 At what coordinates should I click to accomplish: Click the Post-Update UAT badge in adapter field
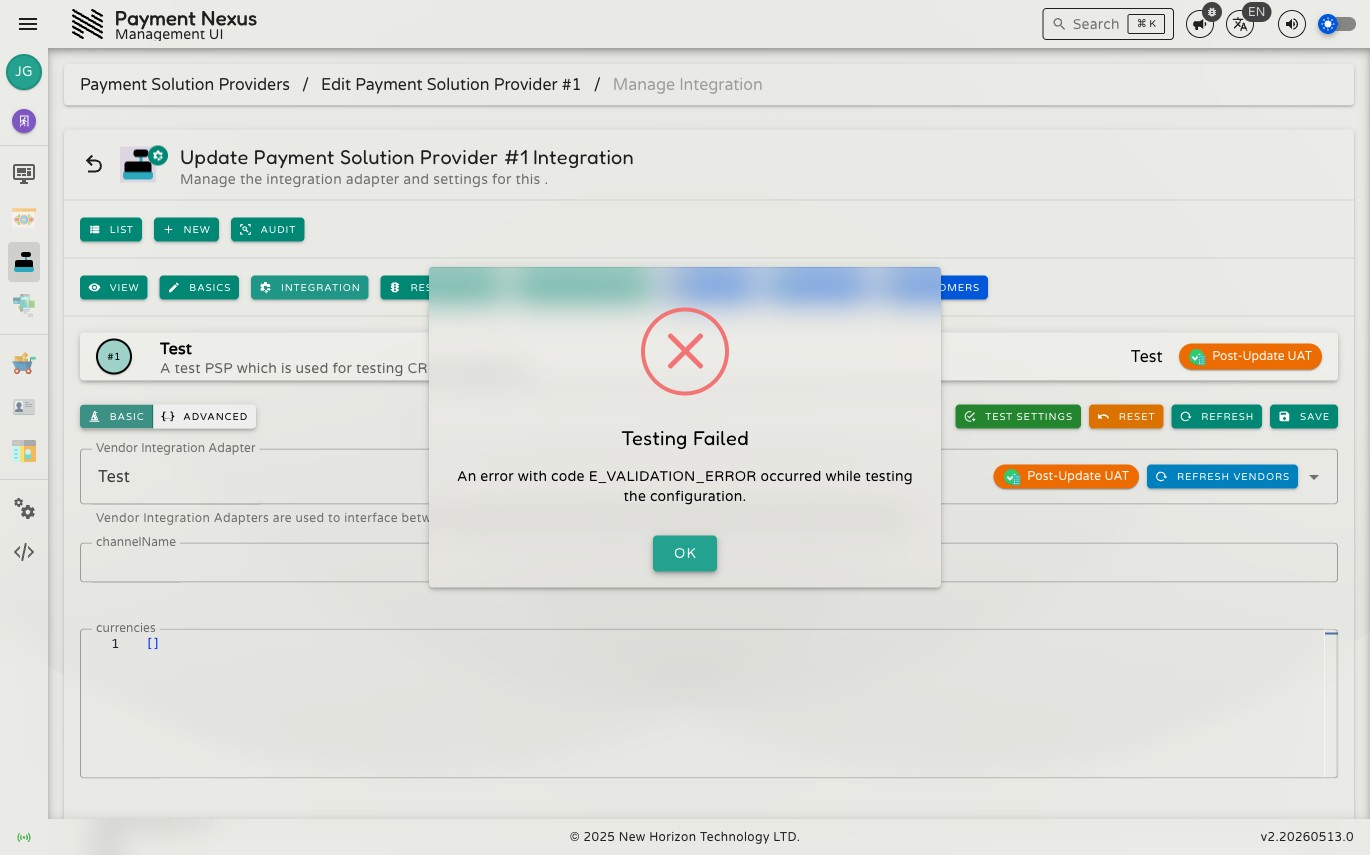pos(1066,477)
